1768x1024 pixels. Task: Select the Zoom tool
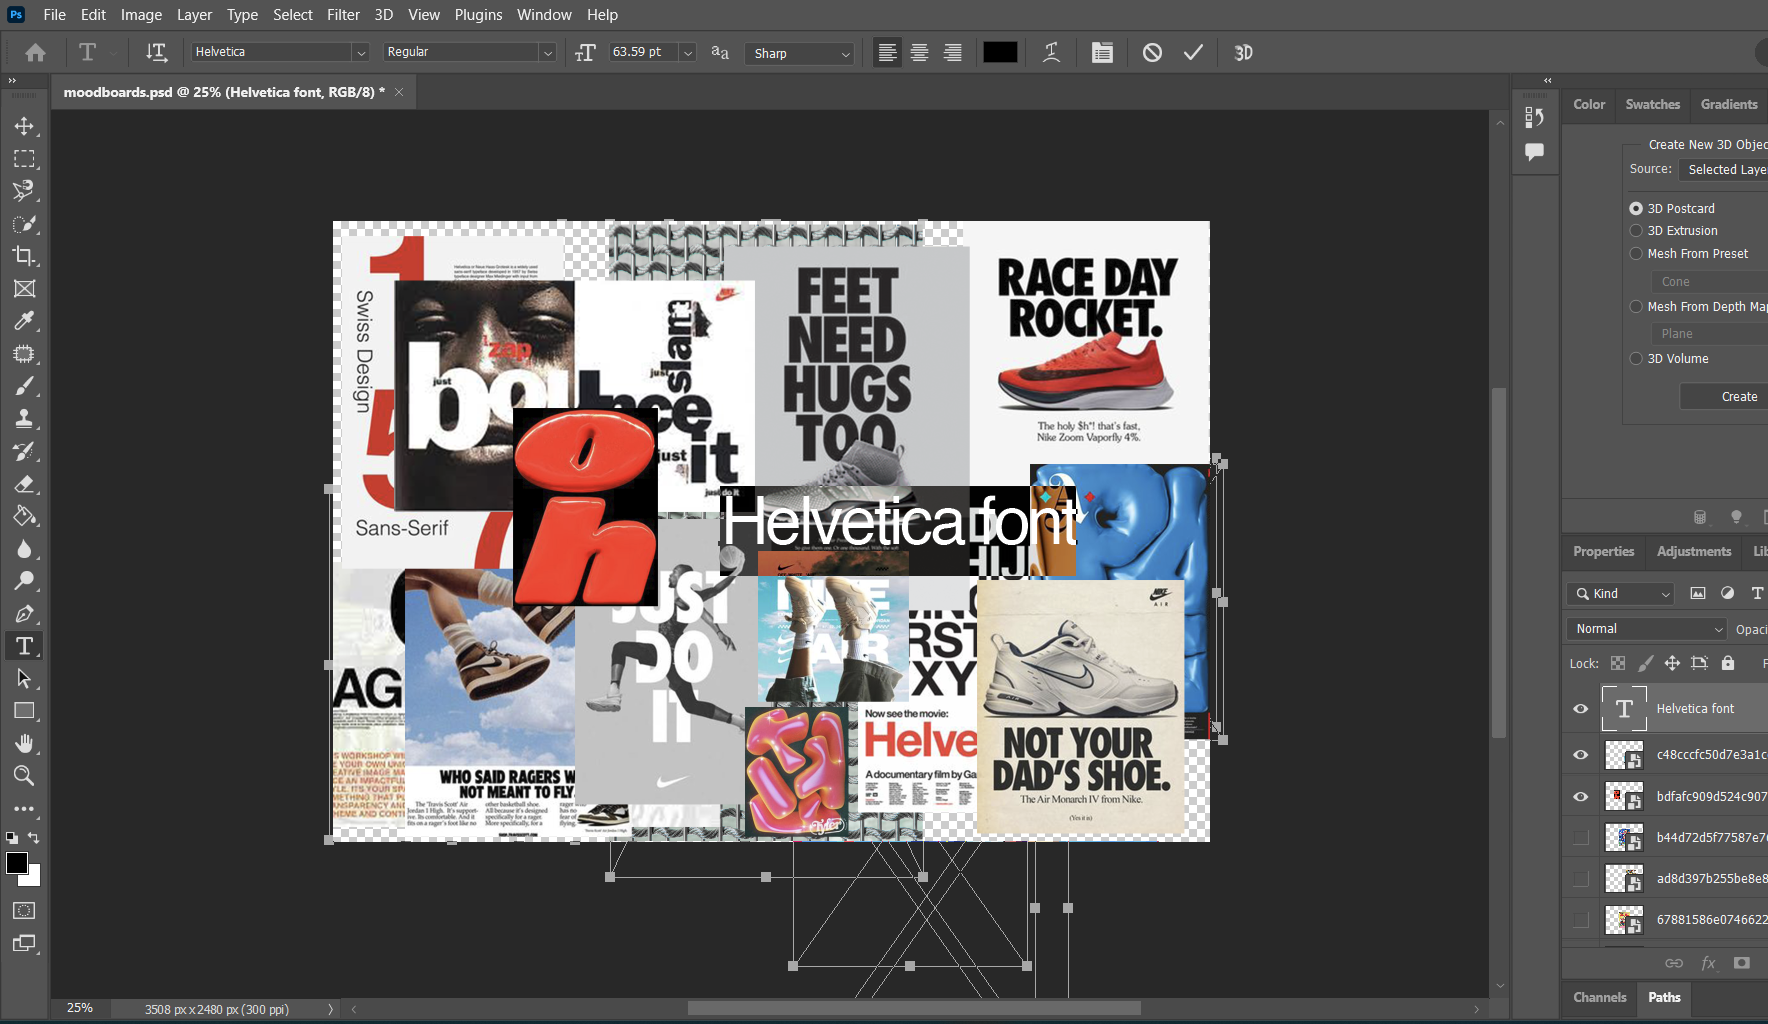24,776
